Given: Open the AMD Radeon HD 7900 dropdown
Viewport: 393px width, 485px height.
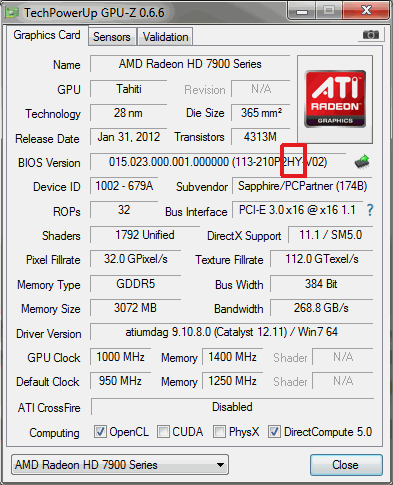Looking at the screenshot, I should click(x=120, y=464).
